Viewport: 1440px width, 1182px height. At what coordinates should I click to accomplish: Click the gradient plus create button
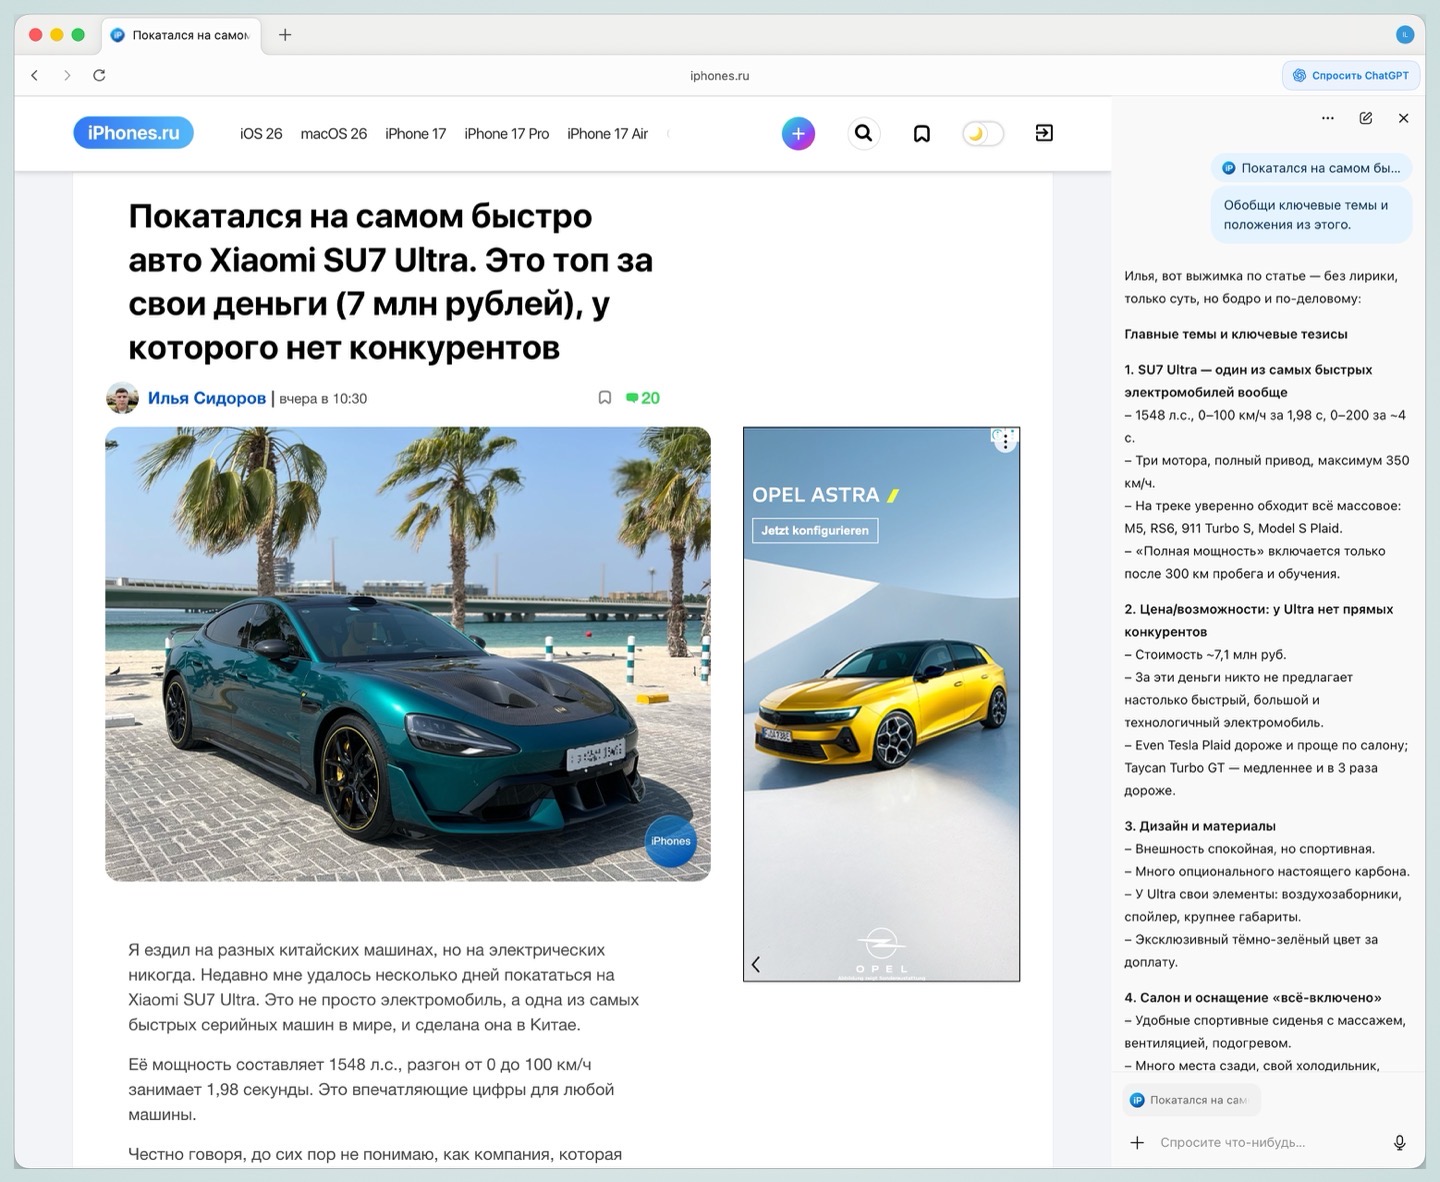[798, 133]
